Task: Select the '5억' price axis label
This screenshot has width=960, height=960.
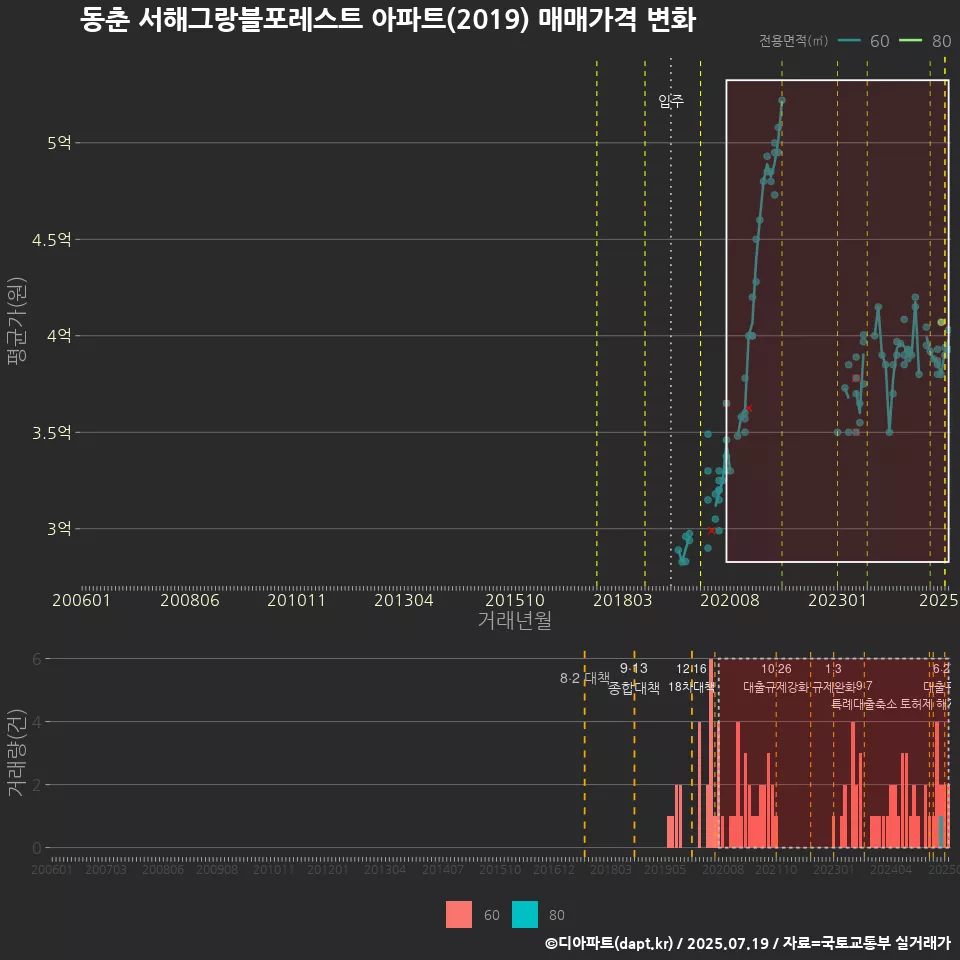Action: click(59, 143)
